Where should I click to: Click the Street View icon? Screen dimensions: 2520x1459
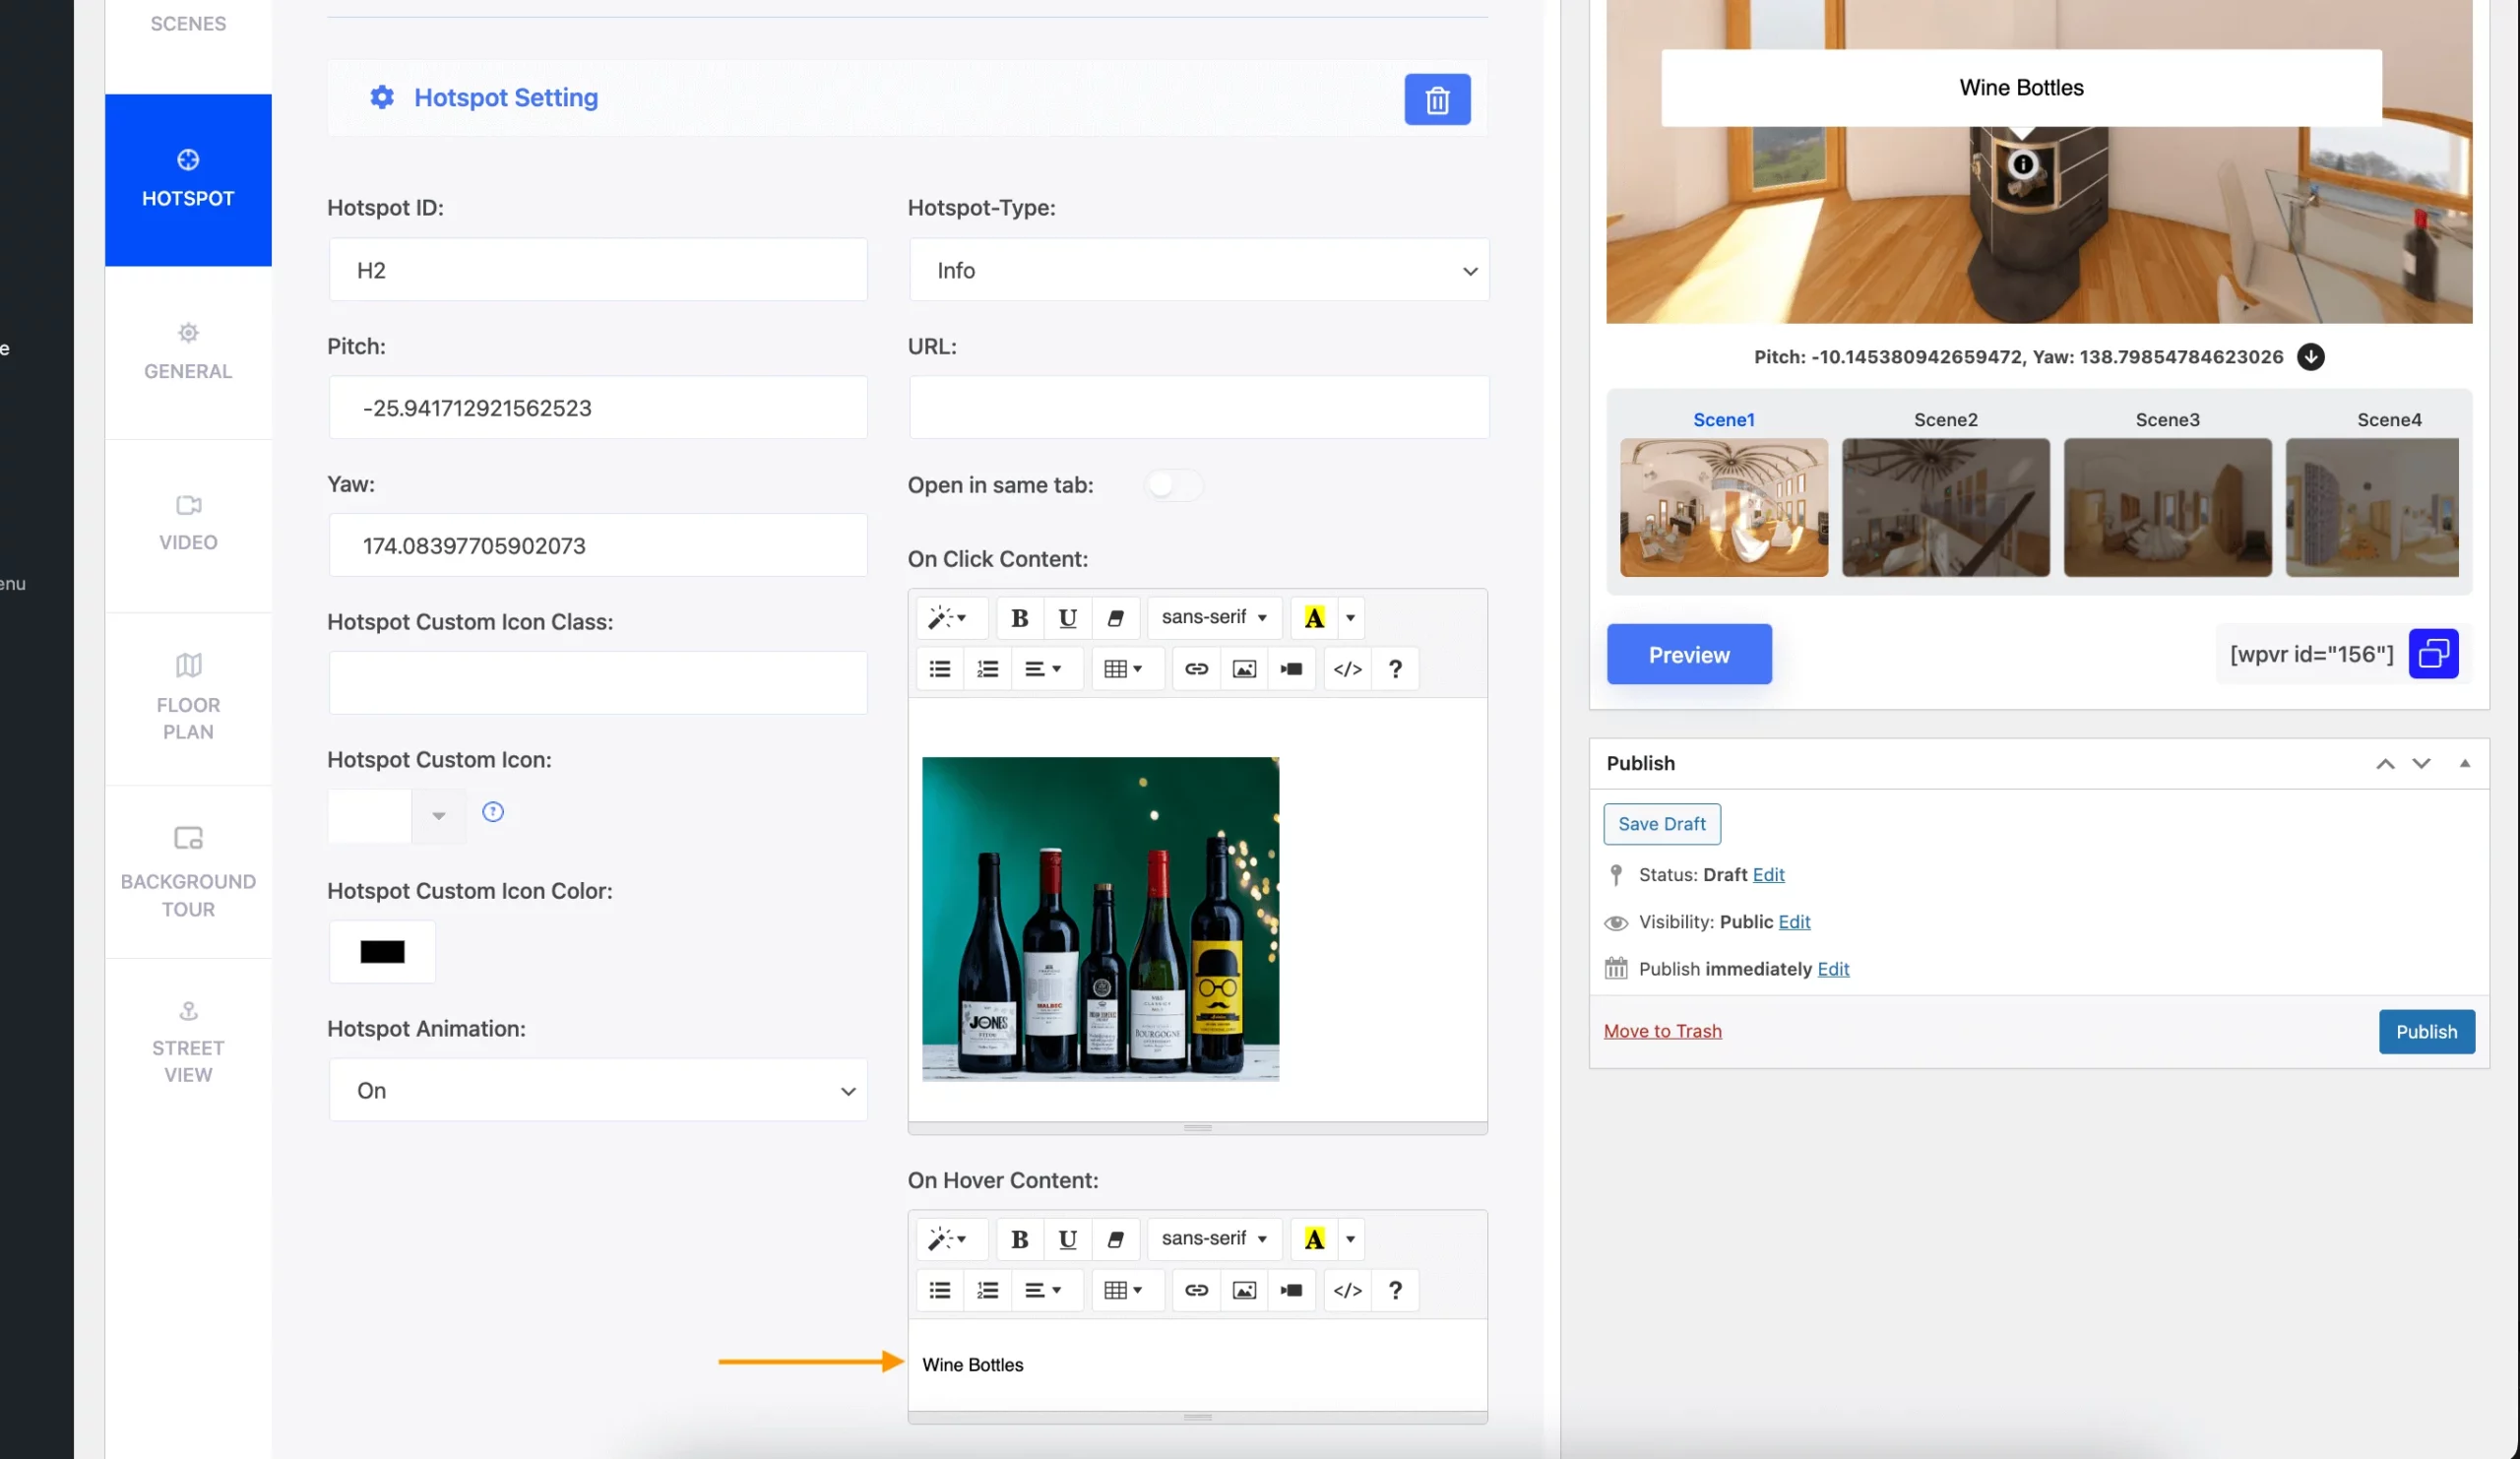point(188,1011)
